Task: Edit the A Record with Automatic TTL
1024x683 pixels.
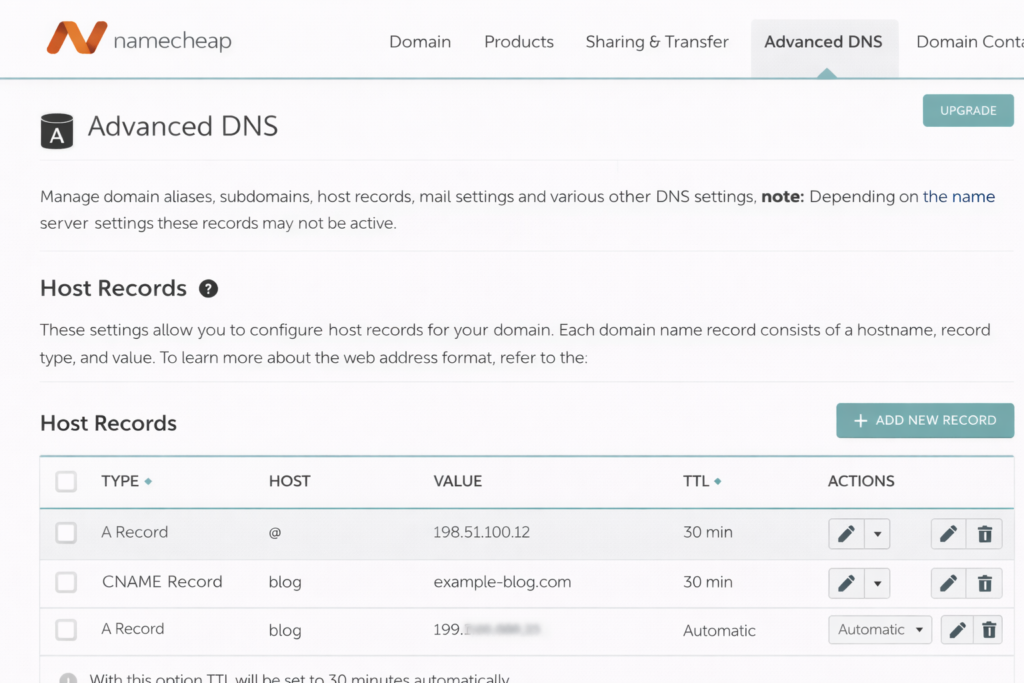Action: pos(956,630)
